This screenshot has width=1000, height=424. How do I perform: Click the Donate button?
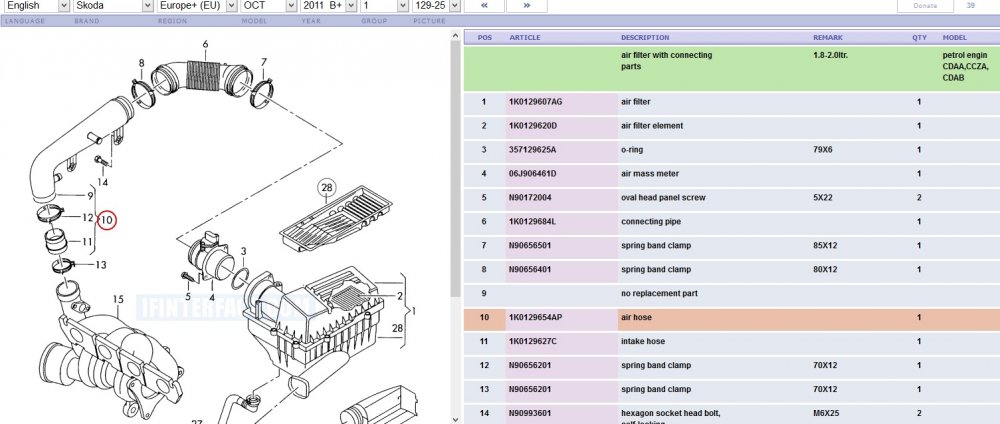click(x=925, y=6)
